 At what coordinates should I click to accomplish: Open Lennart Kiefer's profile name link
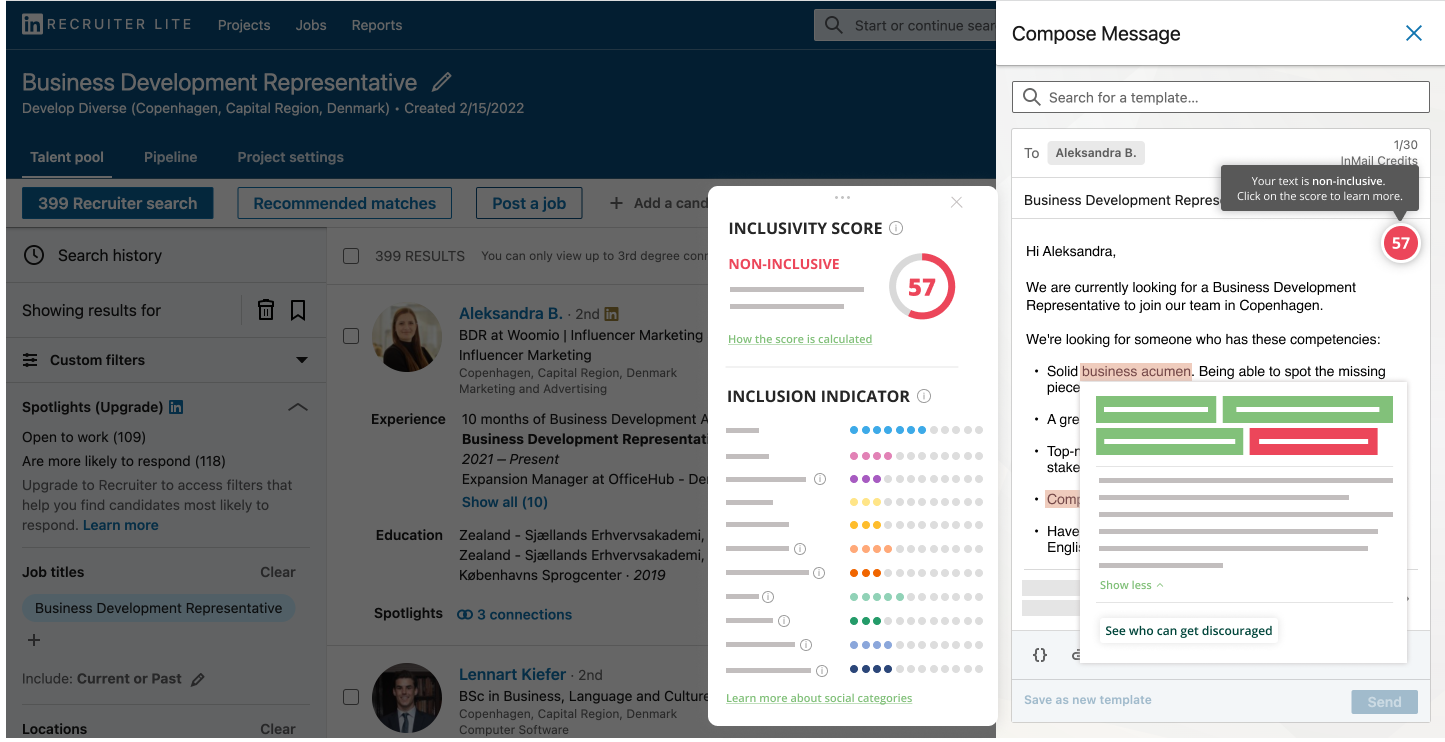coord(512,674)
